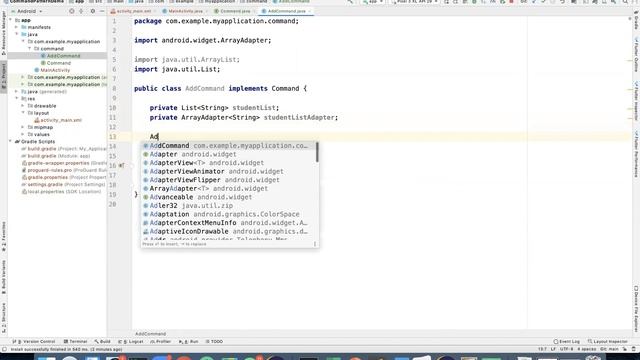The height and width of the screenshot is (360, 640).
Task: Choose Advanceable completion suggestion
Action: pos(229,197)
